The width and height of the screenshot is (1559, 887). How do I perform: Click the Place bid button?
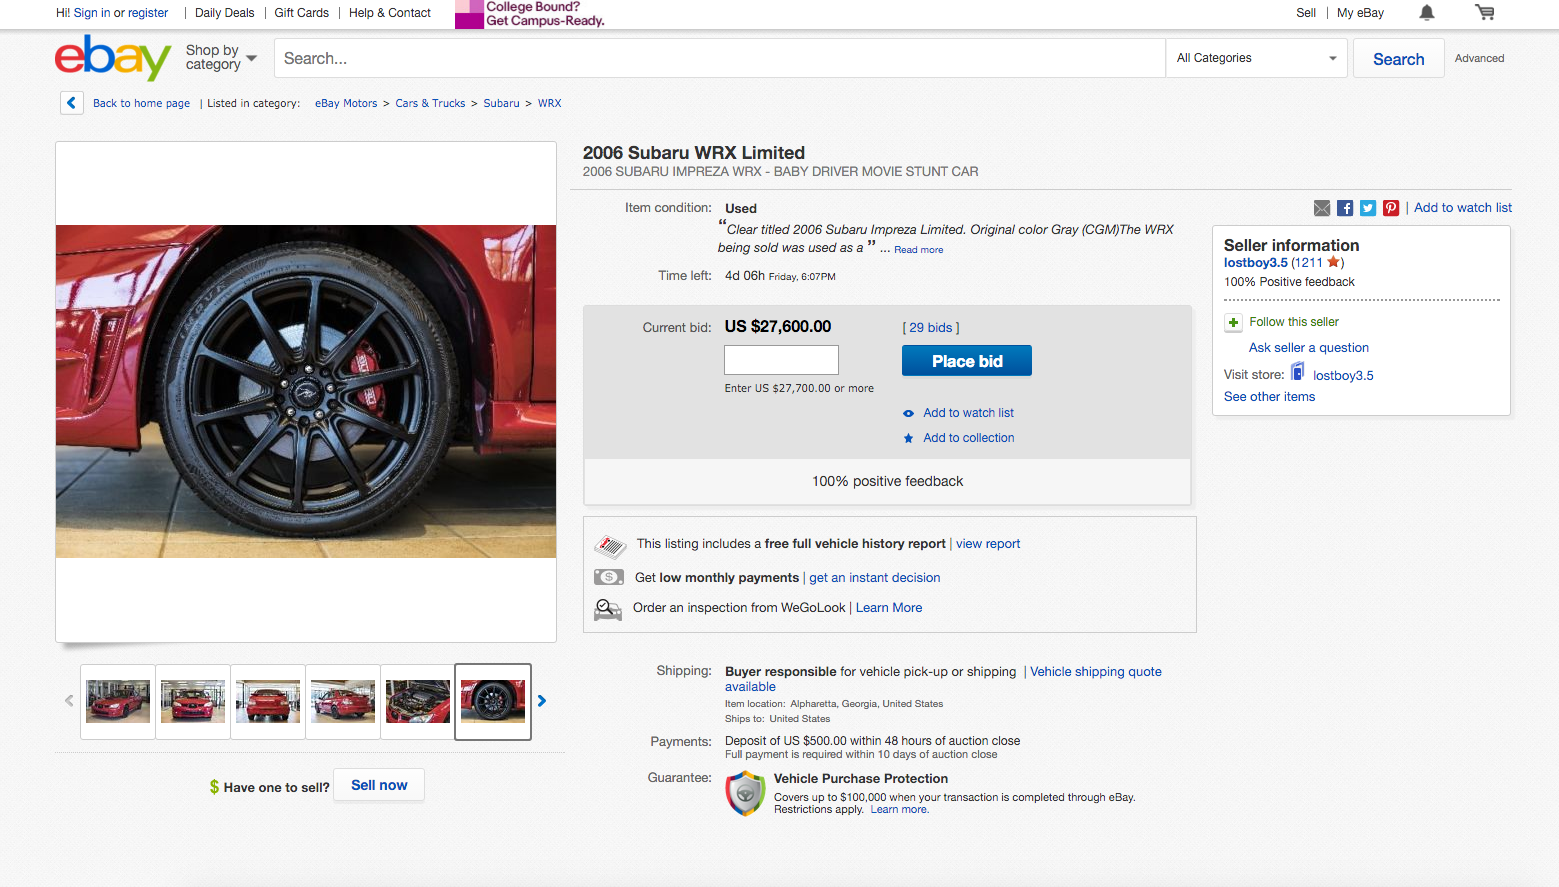point(966,361)
